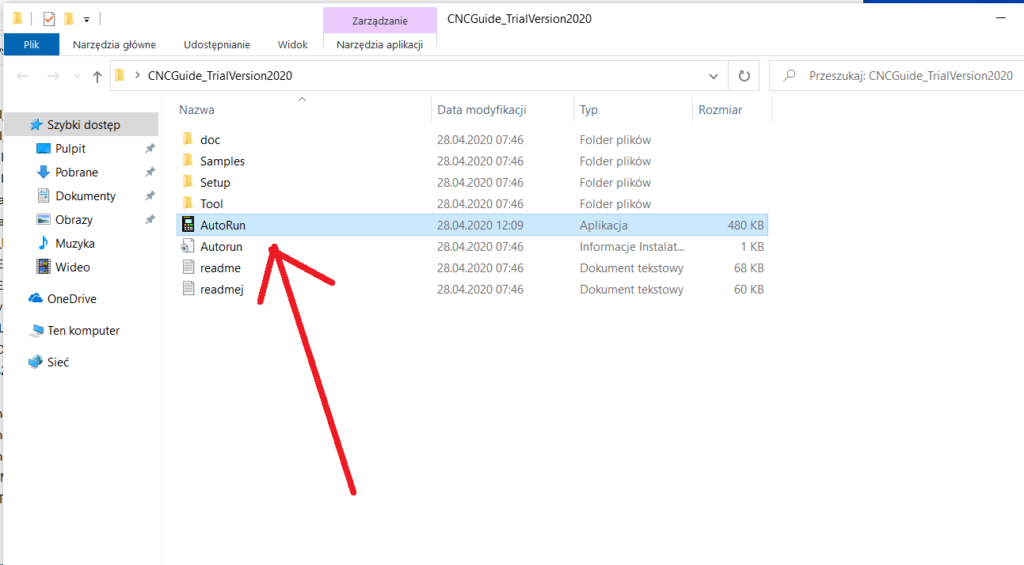
Task: Click the "68 KB" size cell
Action: tap(748, 268)
